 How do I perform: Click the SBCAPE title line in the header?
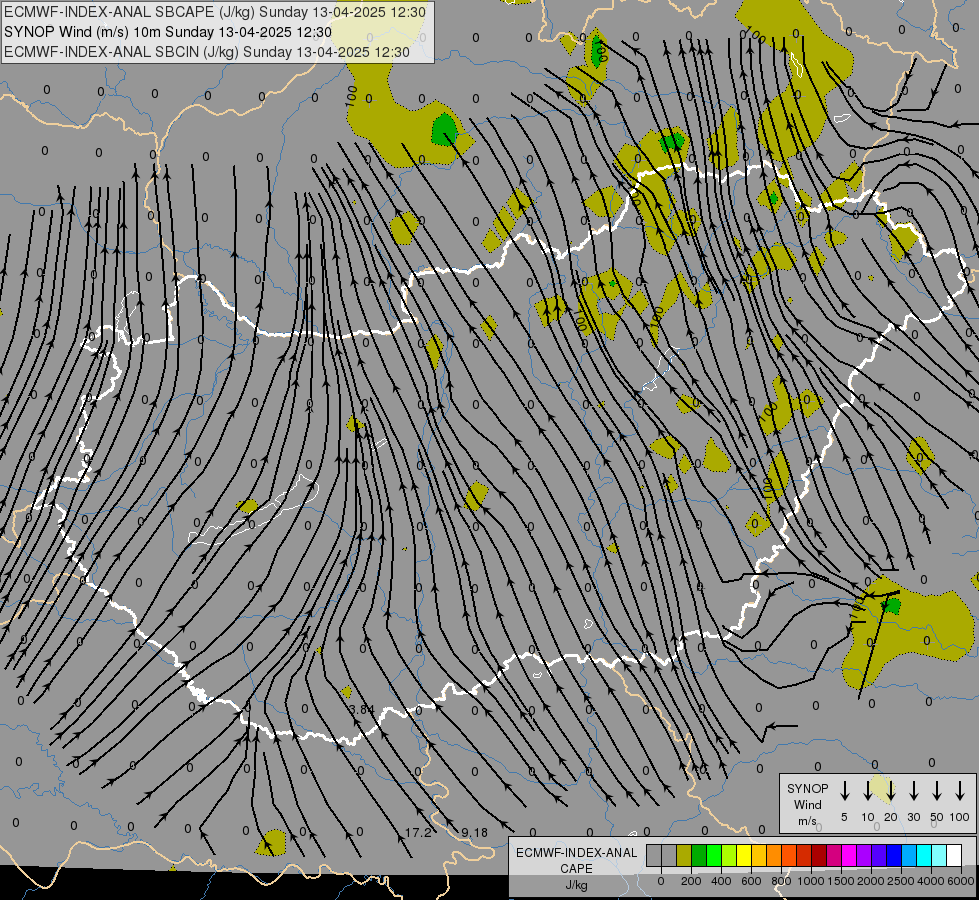pyautogui.click(x=215, y=12)
